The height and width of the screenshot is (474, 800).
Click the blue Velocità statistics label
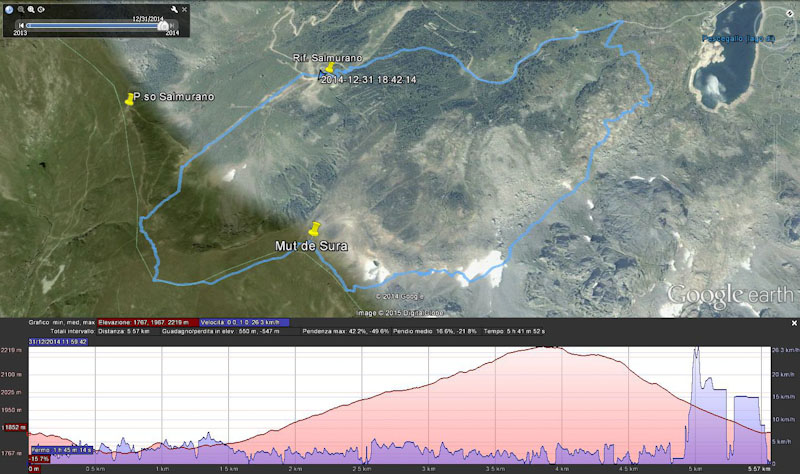[x=243, y=322]
